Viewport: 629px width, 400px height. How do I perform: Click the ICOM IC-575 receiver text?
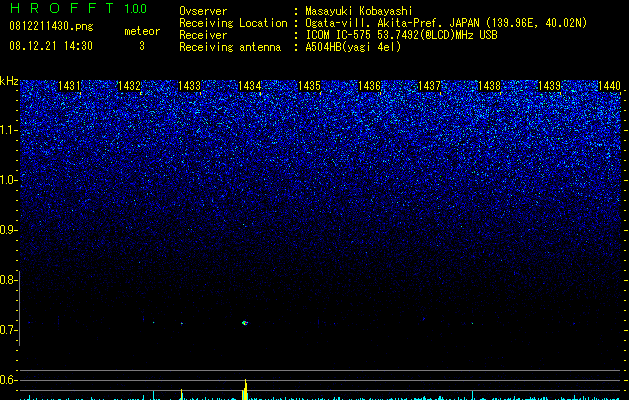(x=401, y=35)
